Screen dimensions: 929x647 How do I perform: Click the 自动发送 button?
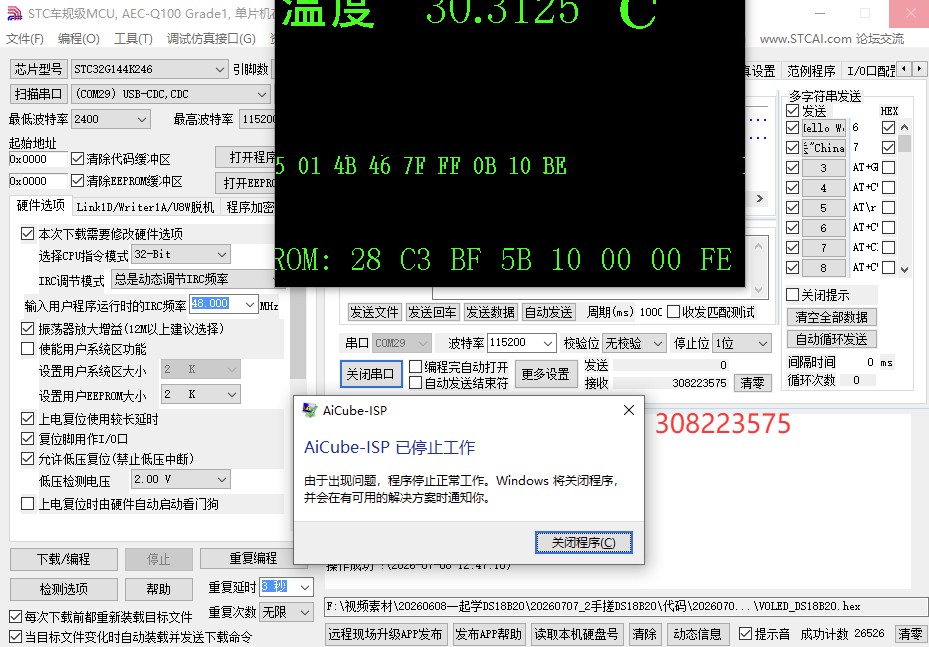pos(549,312)
